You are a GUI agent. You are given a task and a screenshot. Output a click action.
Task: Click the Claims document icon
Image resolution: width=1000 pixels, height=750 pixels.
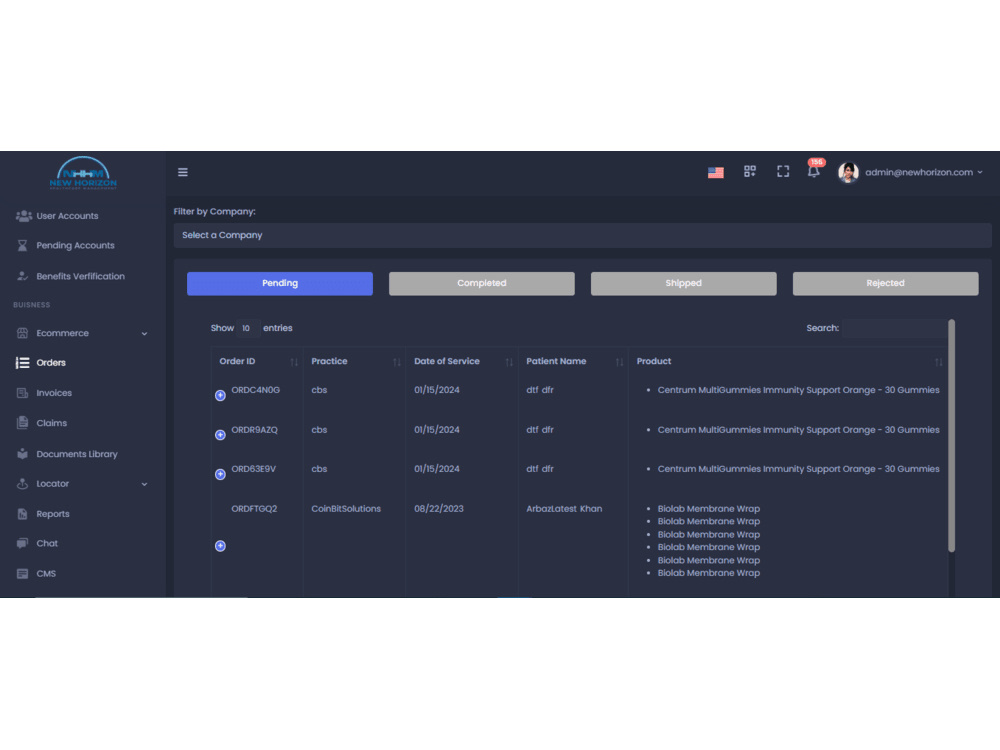coord(22,423)
